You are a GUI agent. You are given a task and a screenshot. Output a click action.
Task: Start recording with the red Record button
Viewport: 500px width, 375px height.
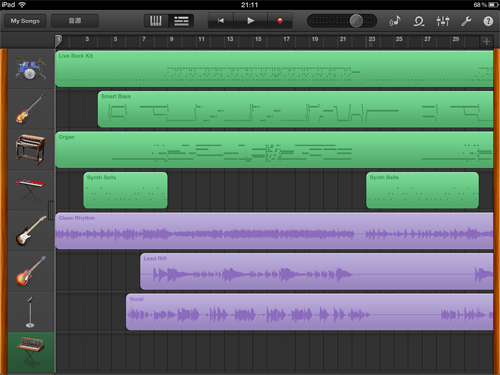[280, 21]
